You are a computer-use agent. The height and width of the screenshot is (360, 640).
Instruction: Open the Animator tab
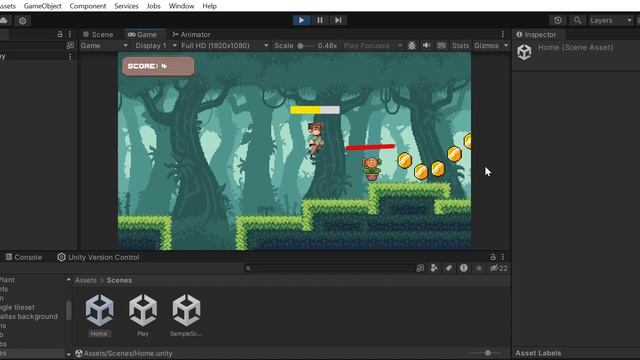point(191,35)
